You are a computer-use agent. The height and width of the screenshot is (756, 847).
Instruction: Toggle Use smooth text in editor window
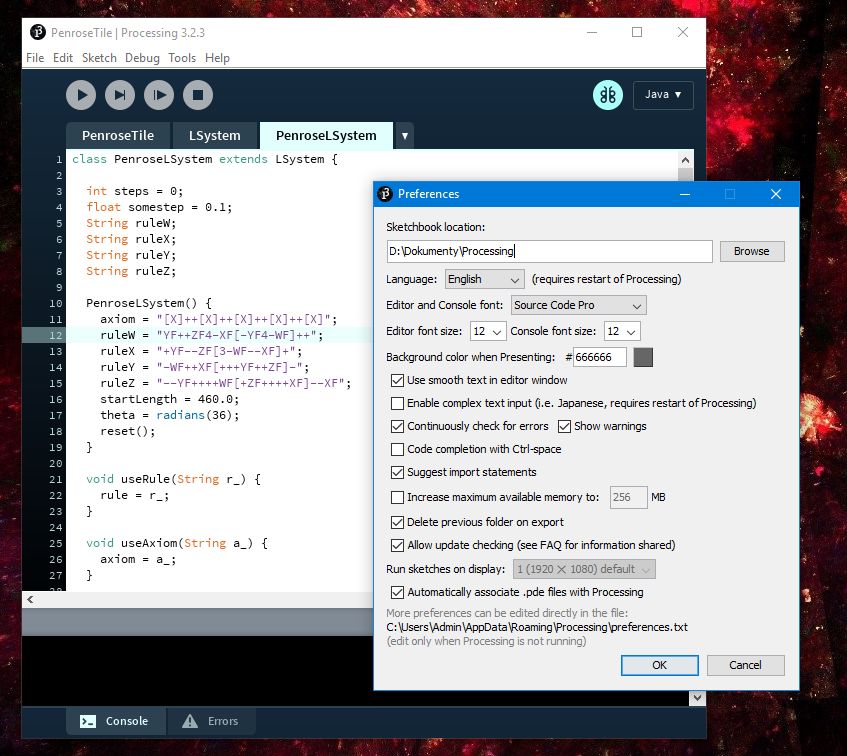[397, 380]
